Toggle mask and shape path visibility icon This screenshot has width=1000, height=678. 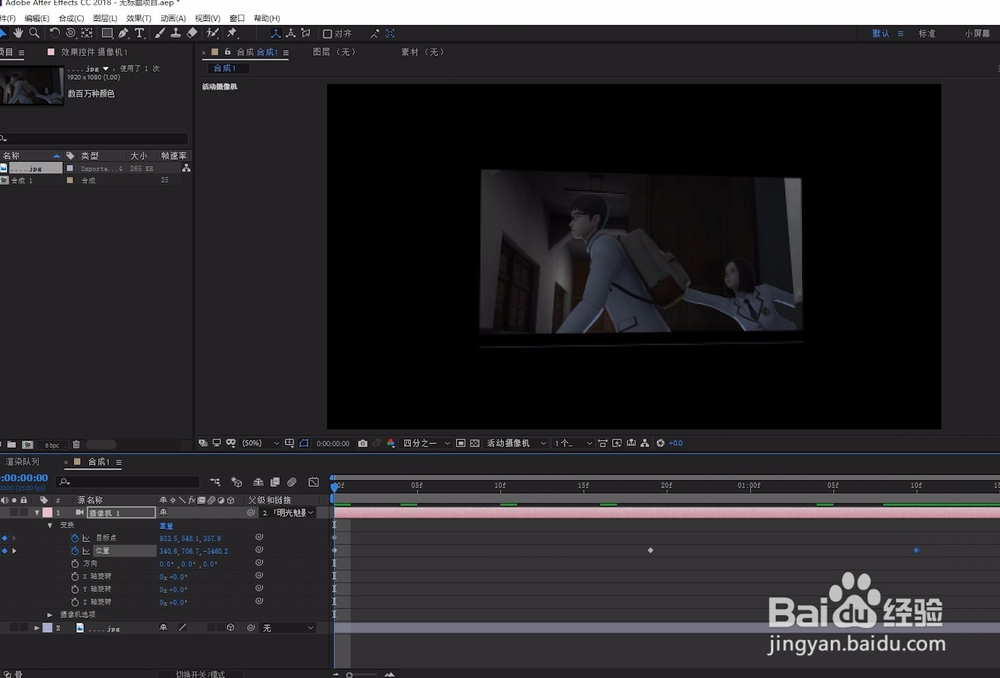point(304,443)
